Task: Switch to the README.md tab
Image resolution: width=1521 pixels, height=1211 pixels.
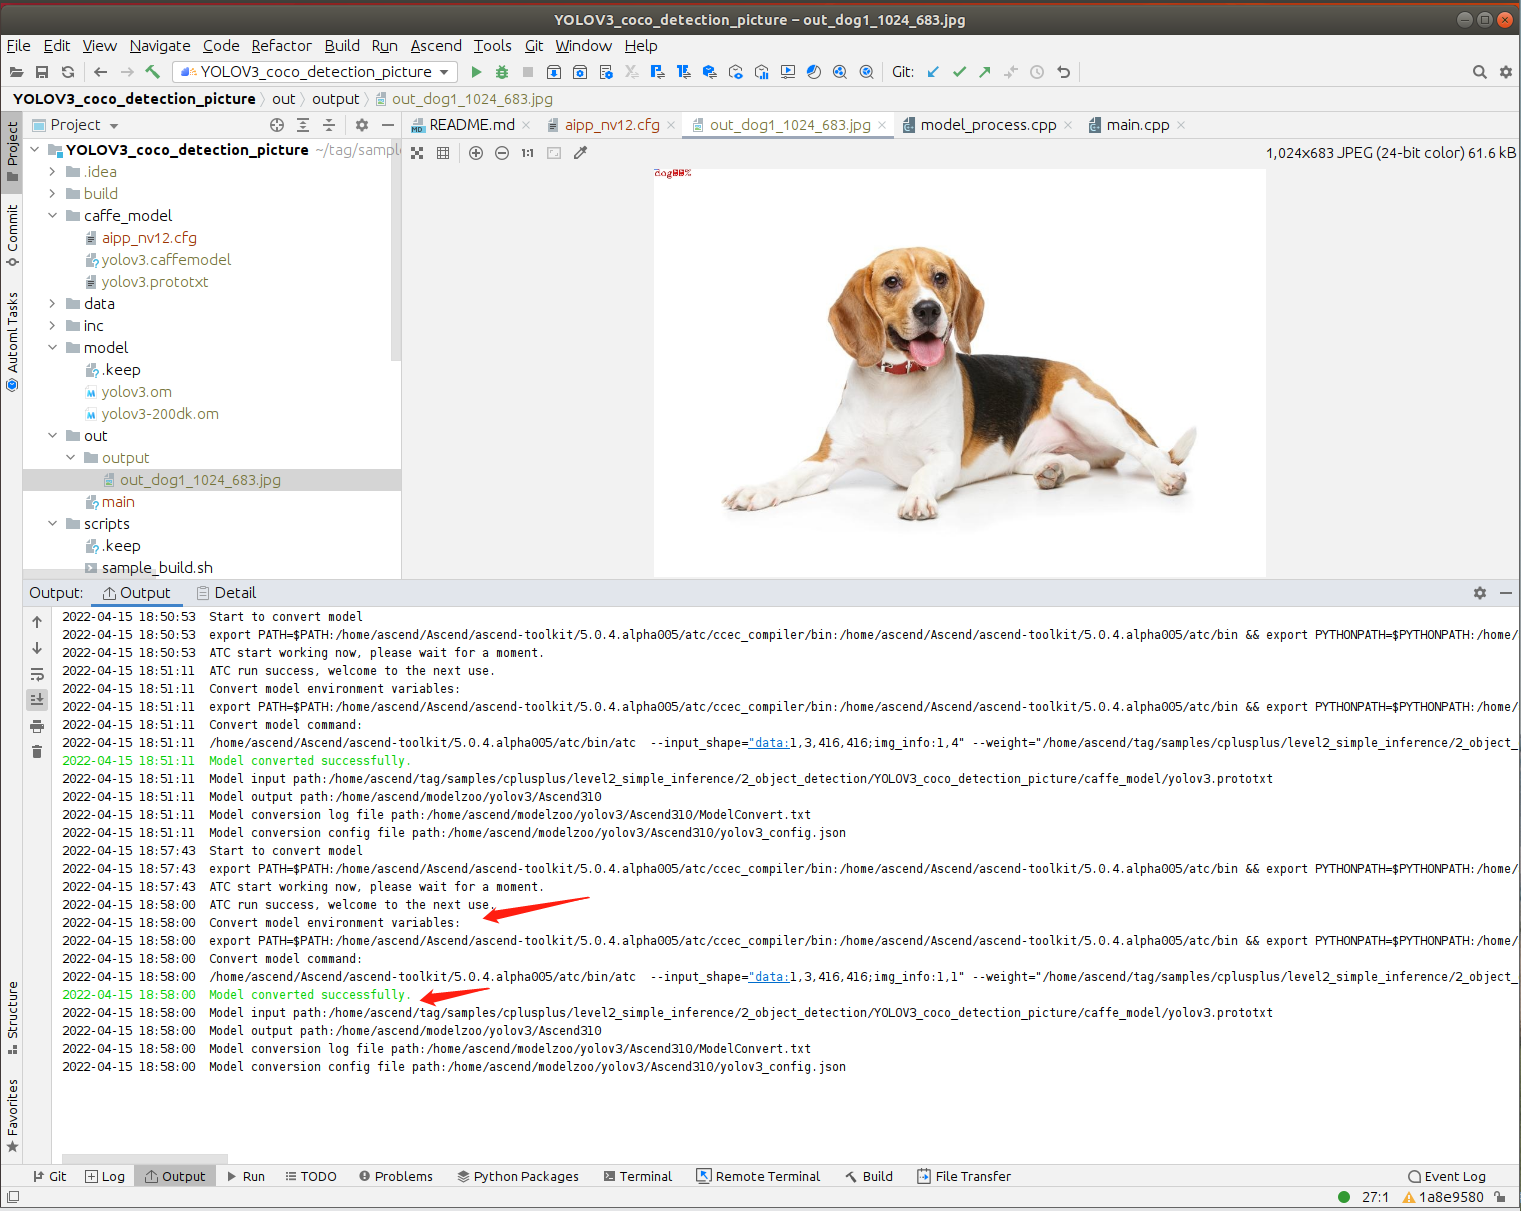Action: (x=470, y=125)
